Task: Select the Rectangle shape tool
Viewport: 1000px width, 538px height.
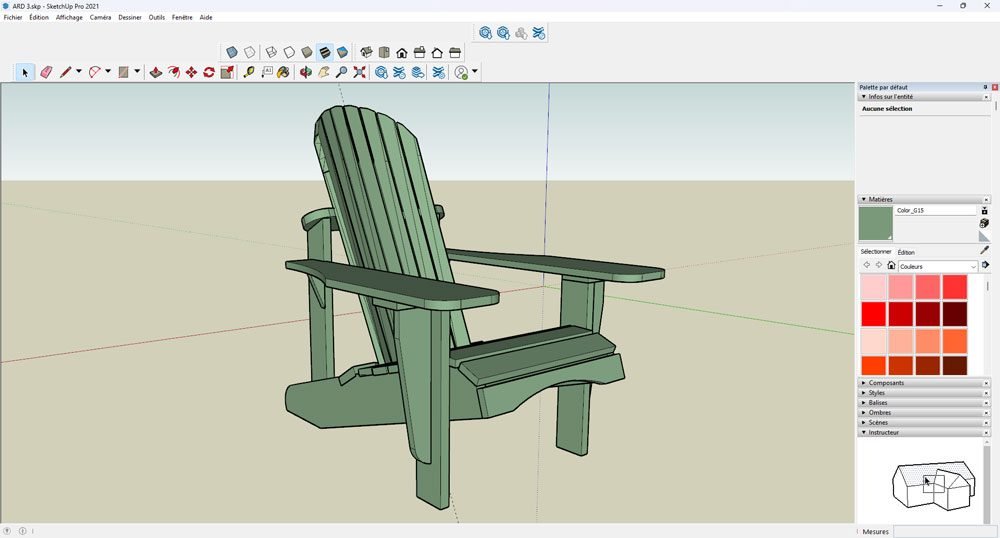Action: pos(124,73)
